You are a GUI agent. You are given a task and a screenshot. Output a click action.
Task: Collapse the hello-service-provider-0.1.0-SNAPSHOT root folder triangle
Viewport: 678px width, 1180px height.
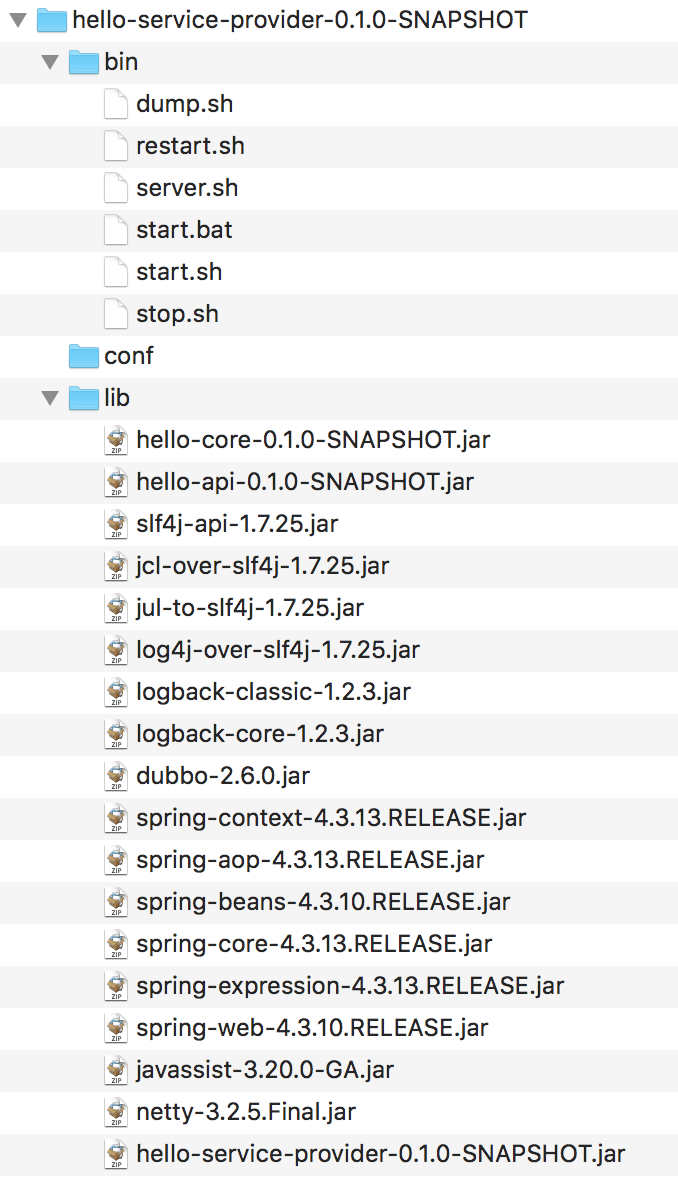click(x=18, y=20)
